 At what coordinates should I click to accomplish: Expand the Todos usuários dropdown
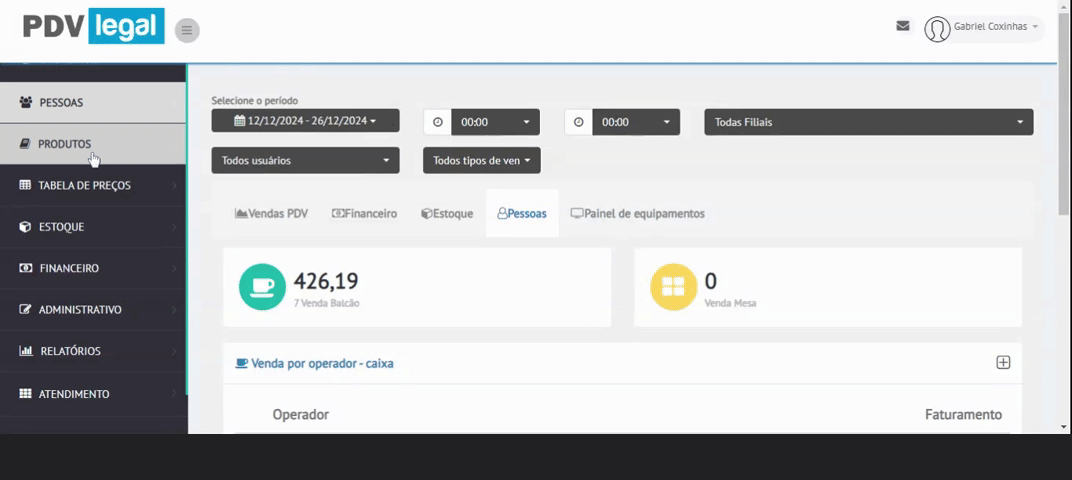click(x=305, y=160)
